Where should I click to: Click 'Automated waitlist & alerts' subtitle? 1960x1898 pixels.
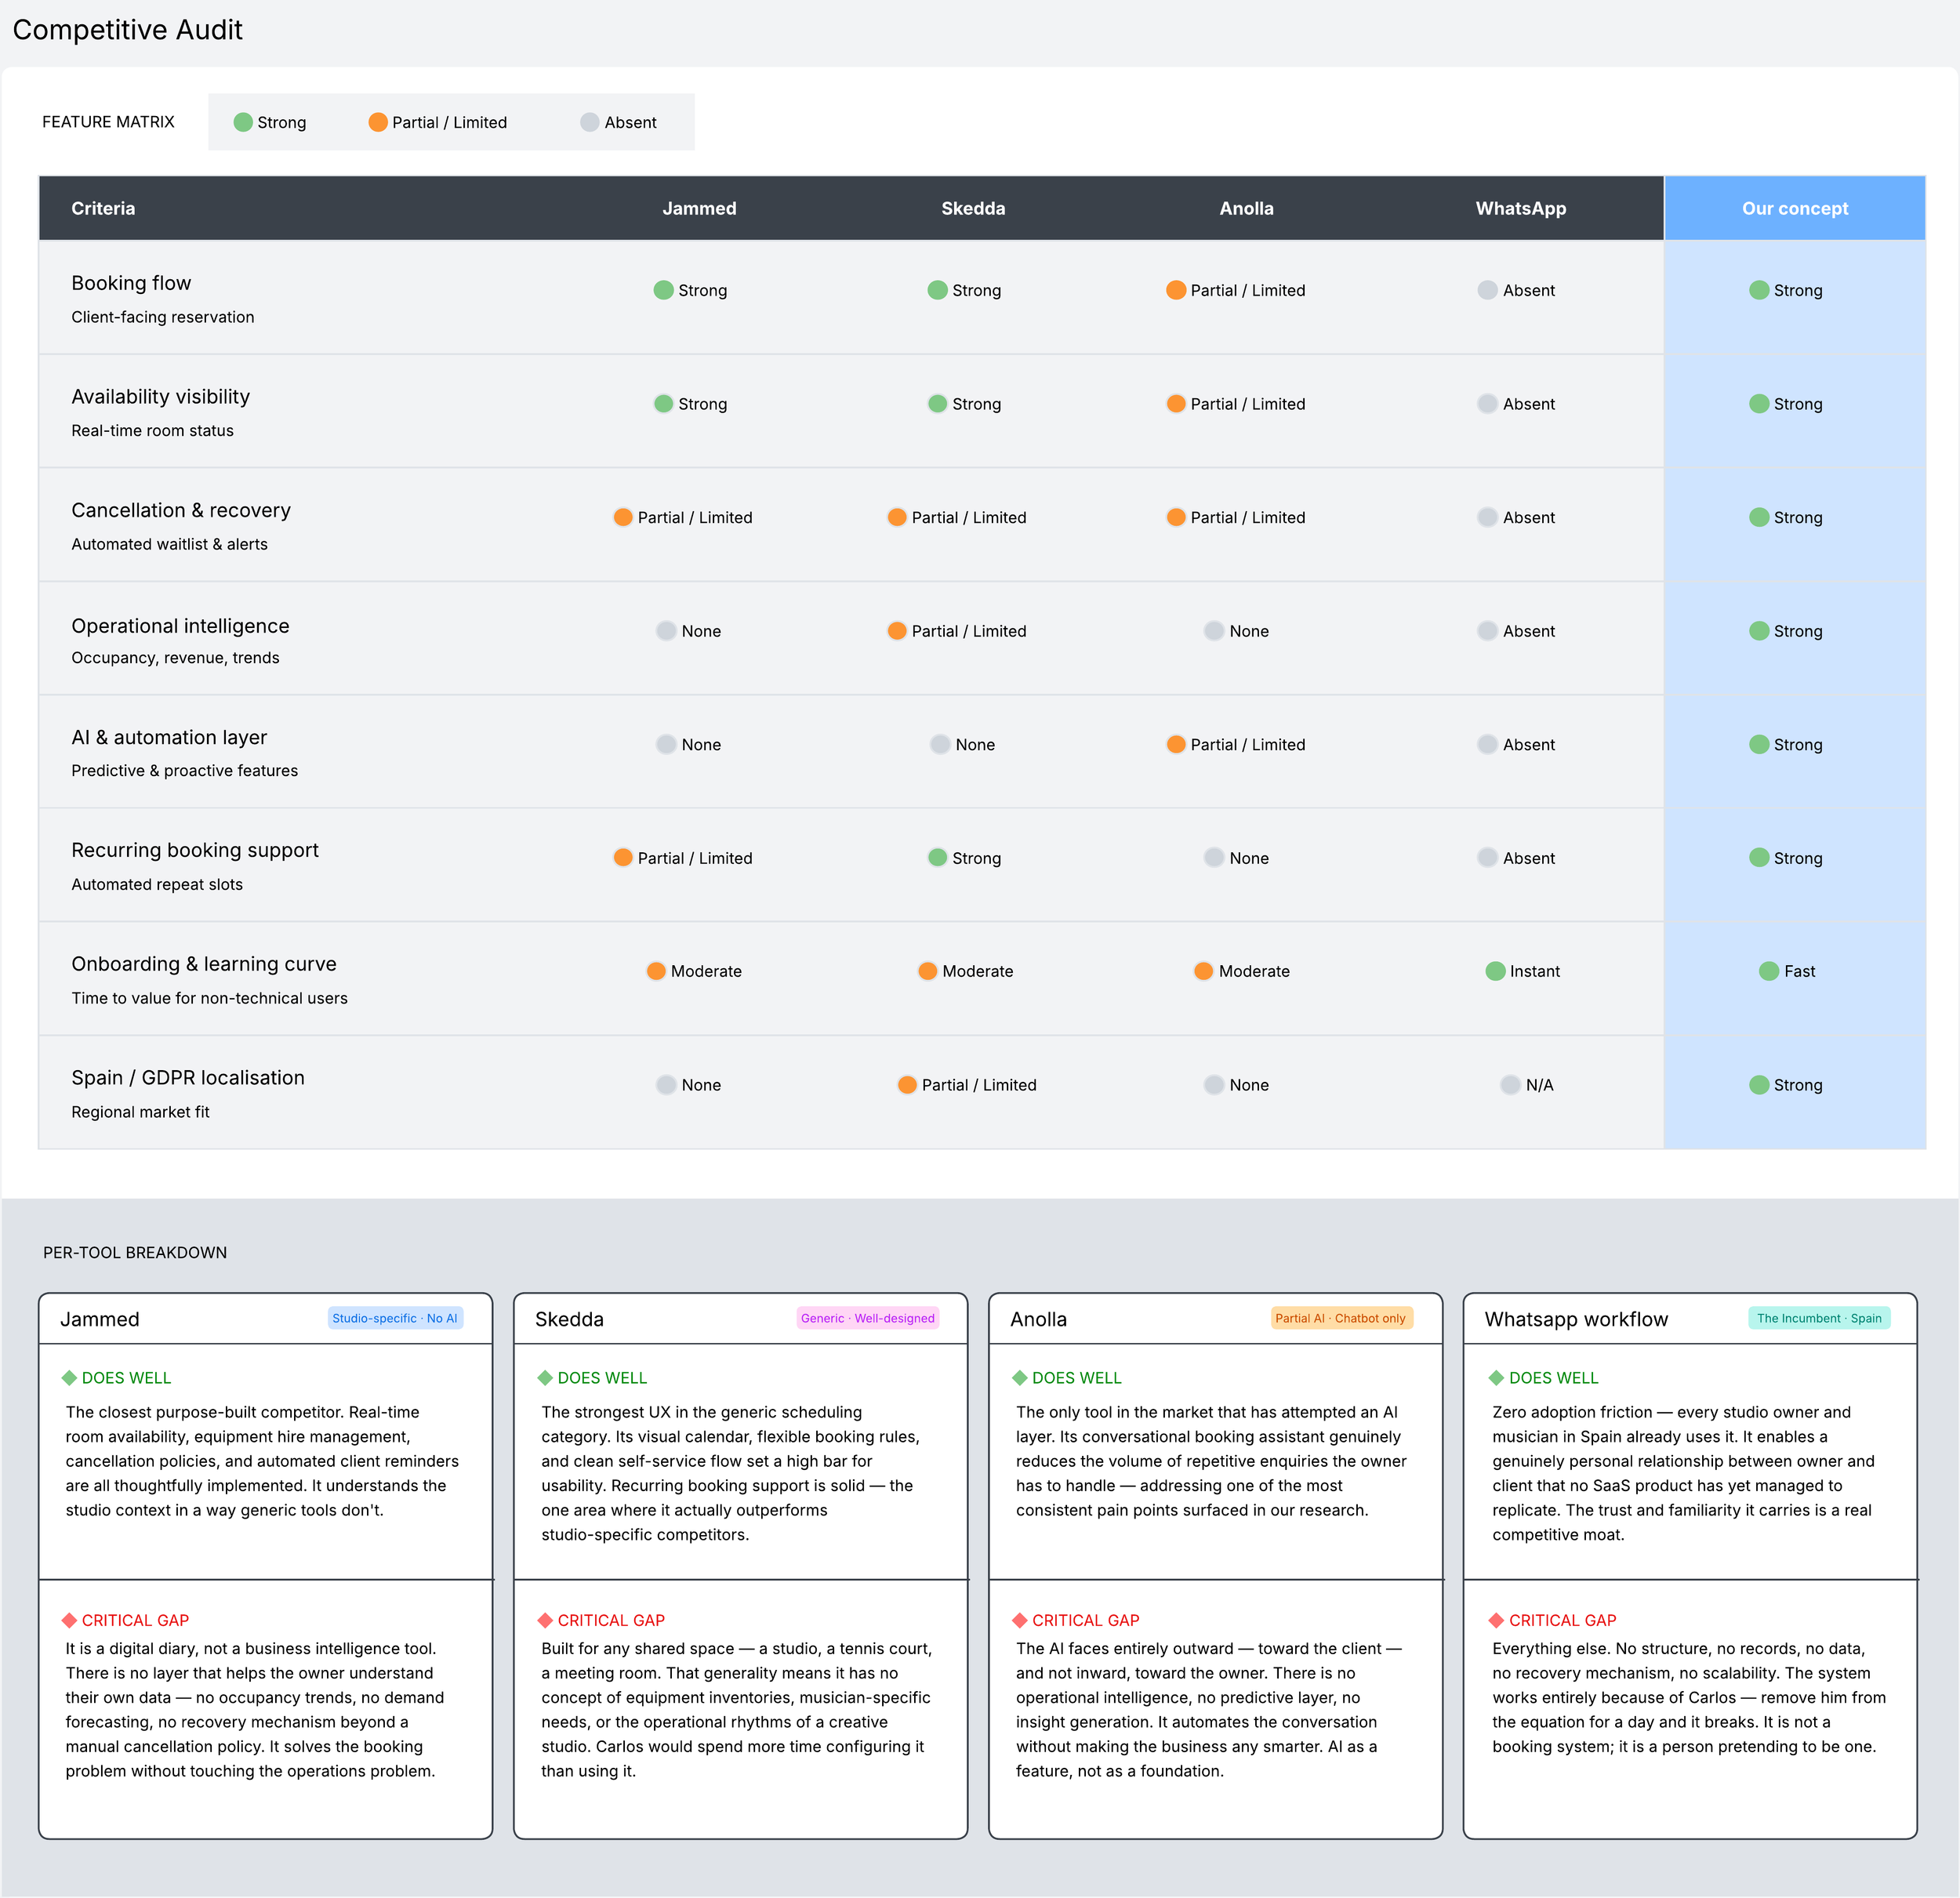[x=169, y=544]
